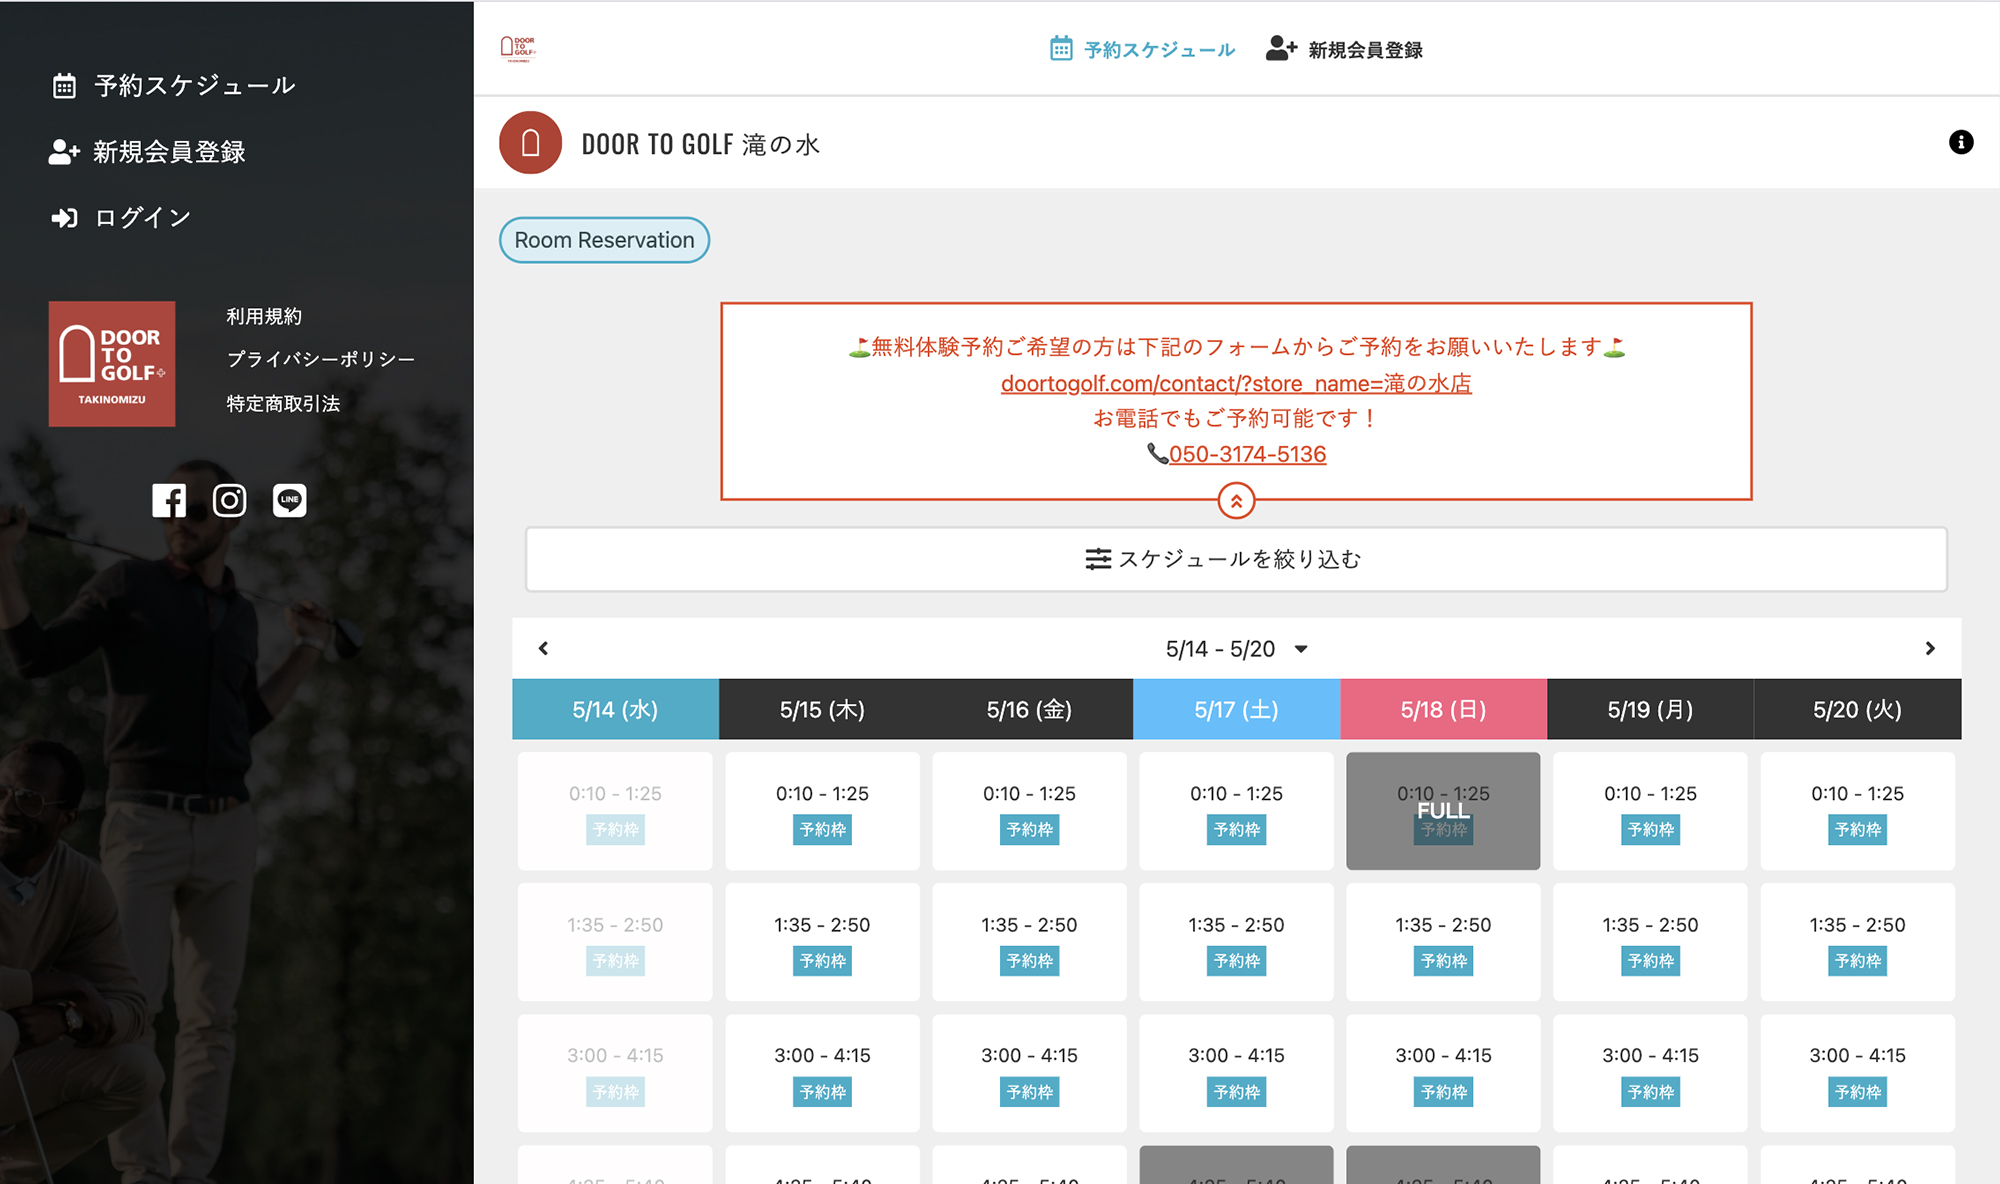Go to previous week with left arrow
Image resolution: width=2000 pixels, height=1184 pixels.
543,648
